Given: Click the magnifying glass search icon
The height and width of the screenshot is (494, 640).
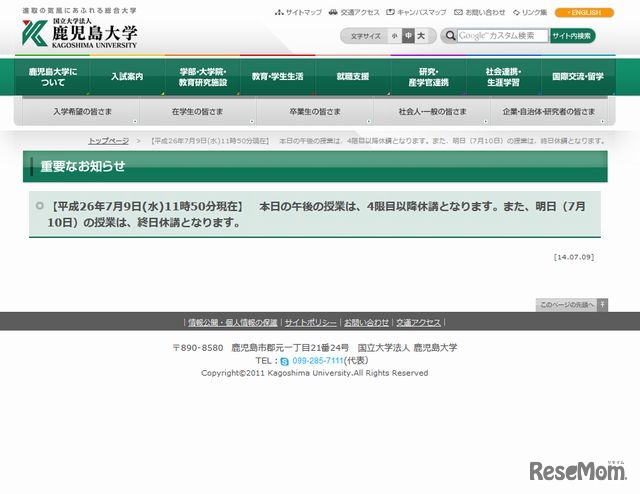Looking at the screenshot, I should coord(450,36).
